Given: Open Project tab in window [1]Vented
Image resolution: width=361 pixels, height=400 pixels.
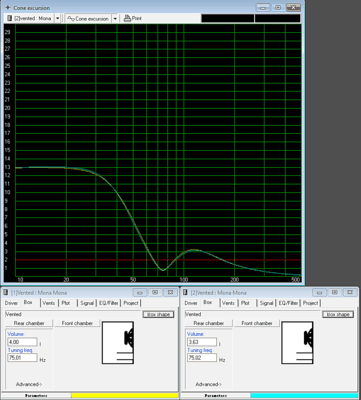Looking at the screenshot, I should tap(131, 303).
